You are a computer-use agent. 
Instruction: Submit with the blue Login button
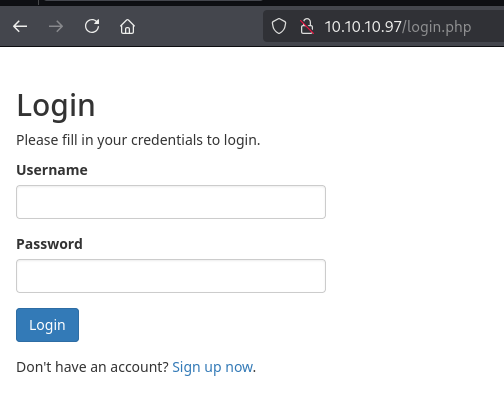[47, 325]
